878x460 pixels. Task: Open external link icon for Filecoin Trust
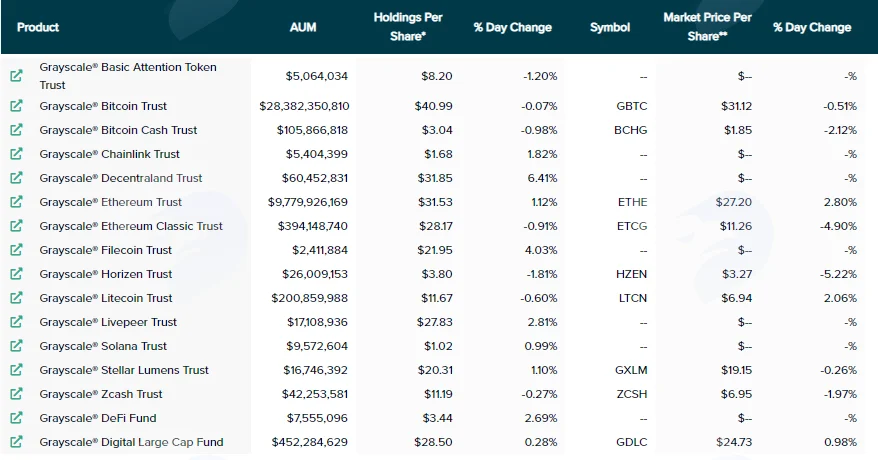point(16,250)
